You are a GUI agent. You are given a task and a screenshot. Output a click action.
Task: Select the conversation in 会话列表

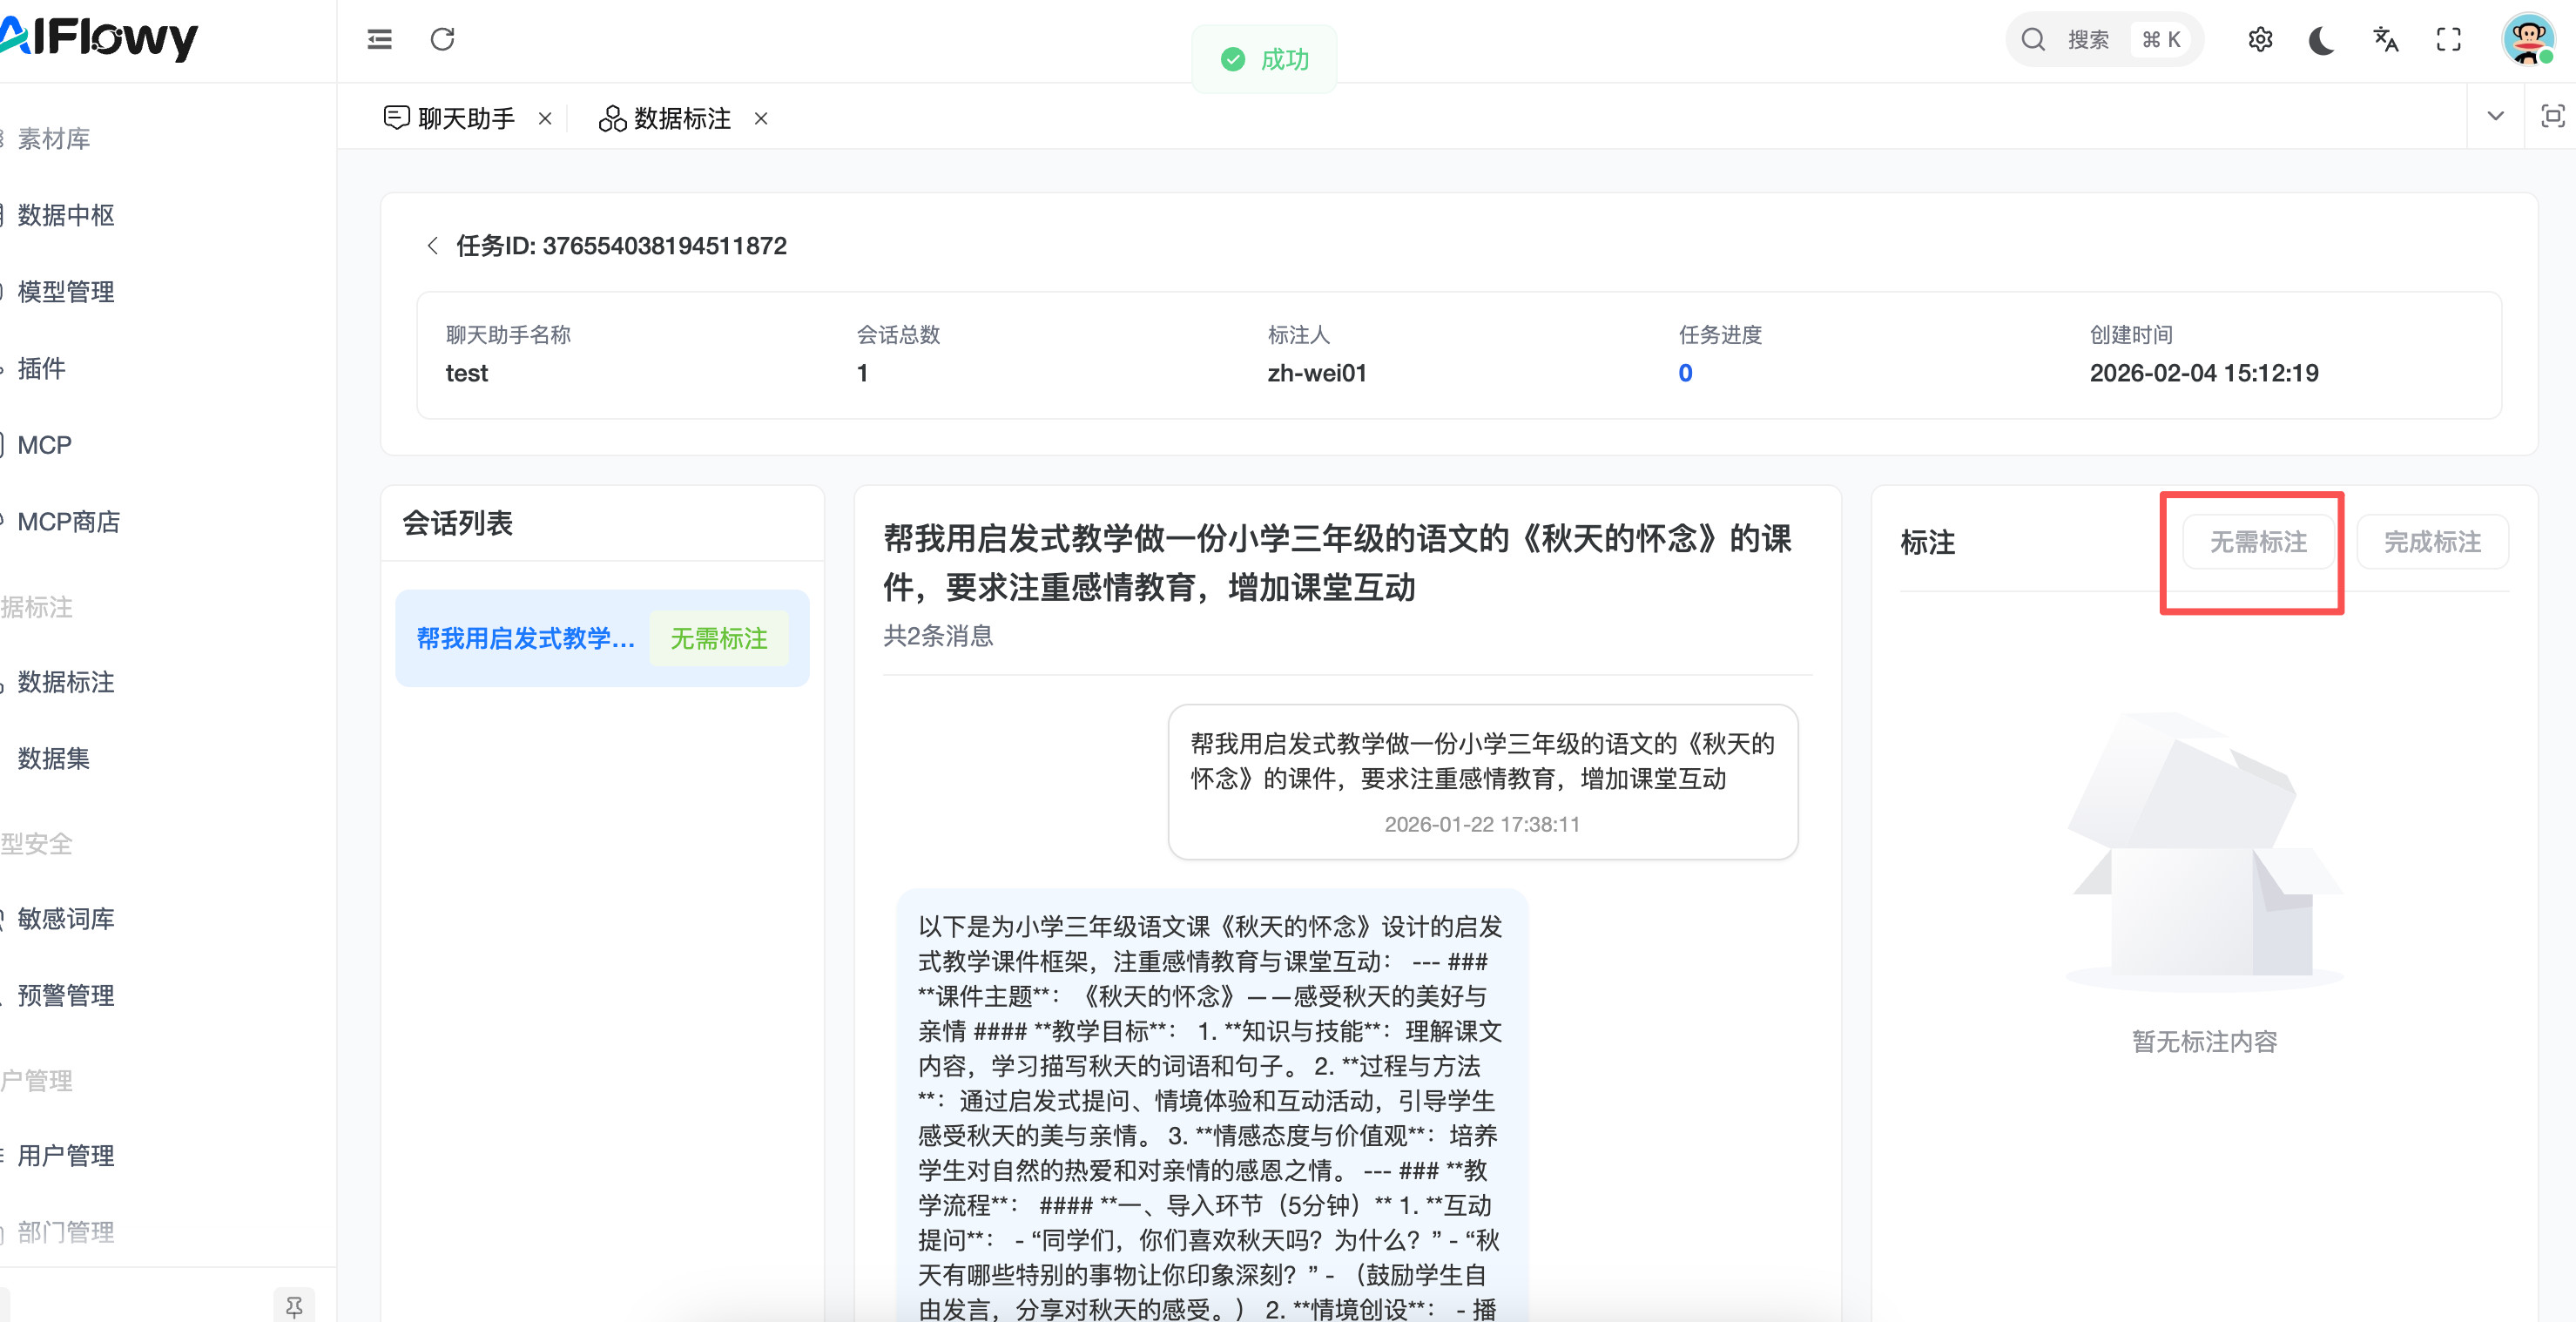(x=525, y=638)
